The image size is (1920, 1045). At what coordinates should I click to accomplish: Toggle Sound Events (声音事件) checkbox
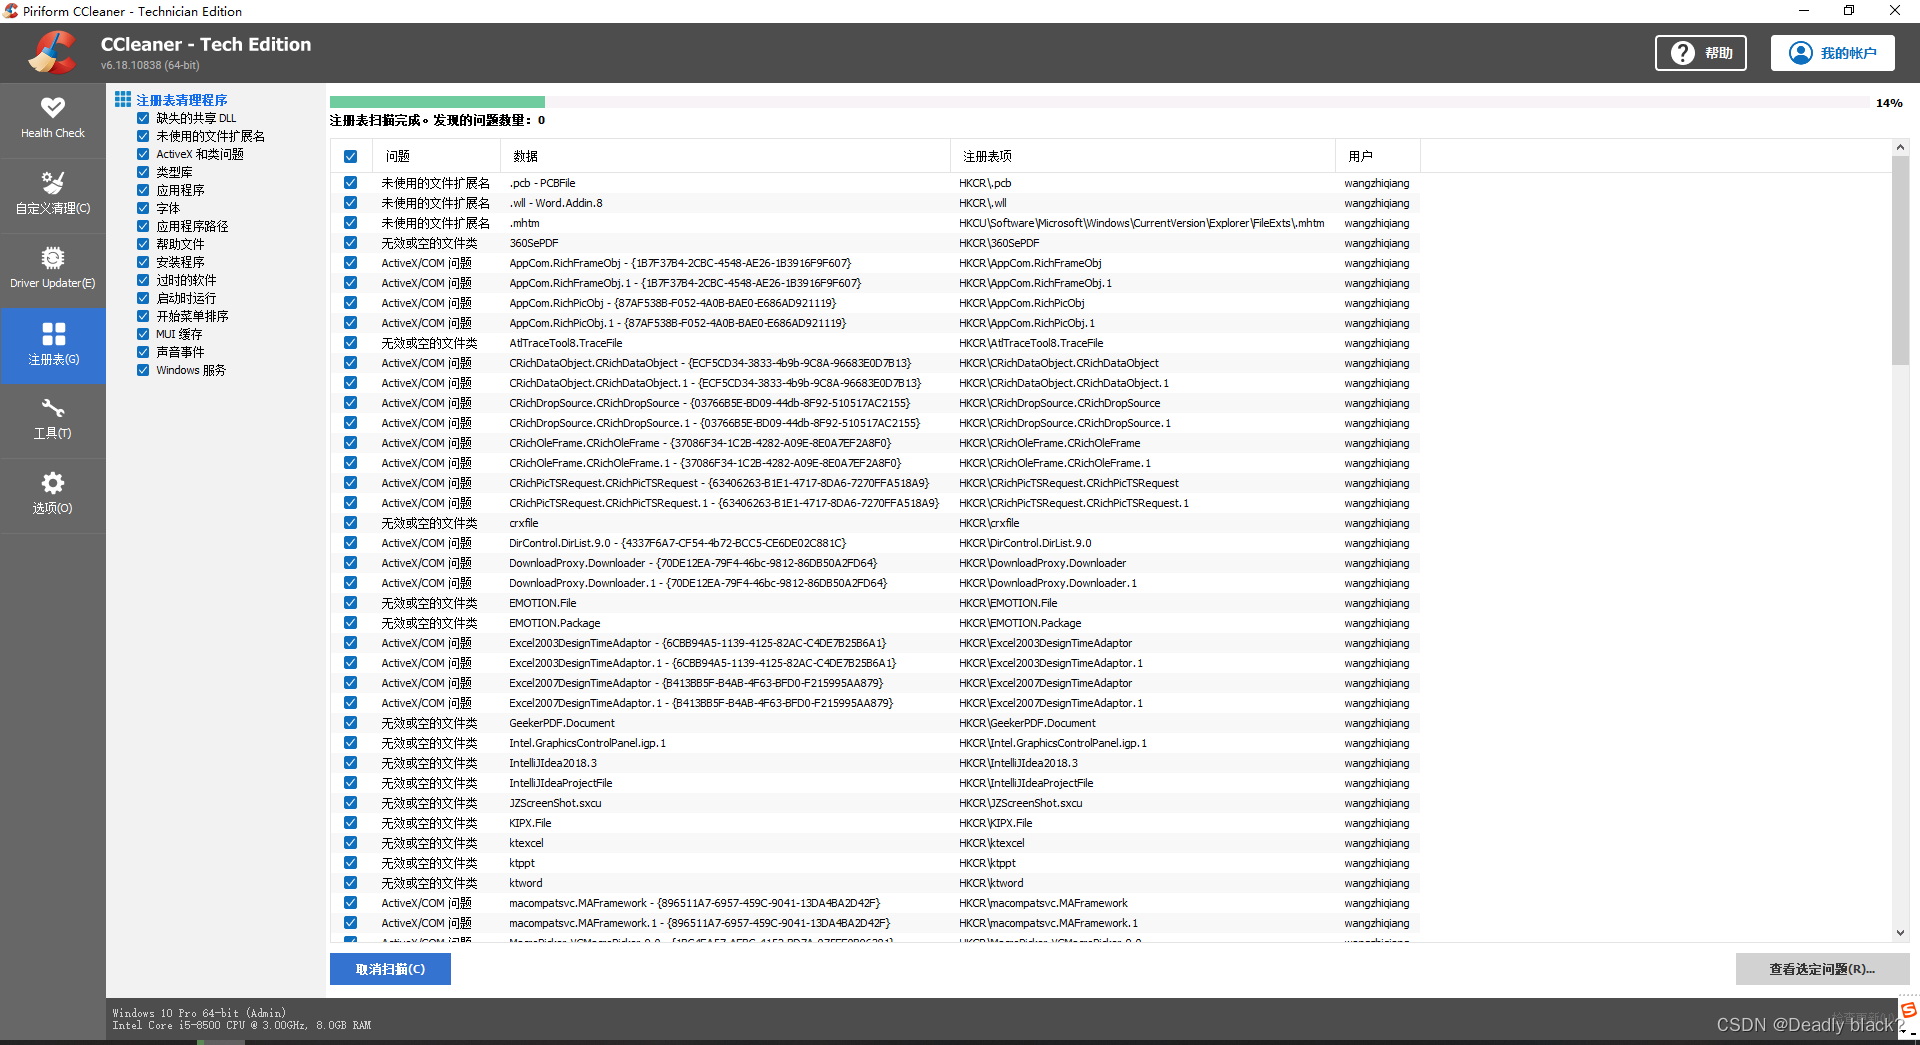(x=143, y=352)
